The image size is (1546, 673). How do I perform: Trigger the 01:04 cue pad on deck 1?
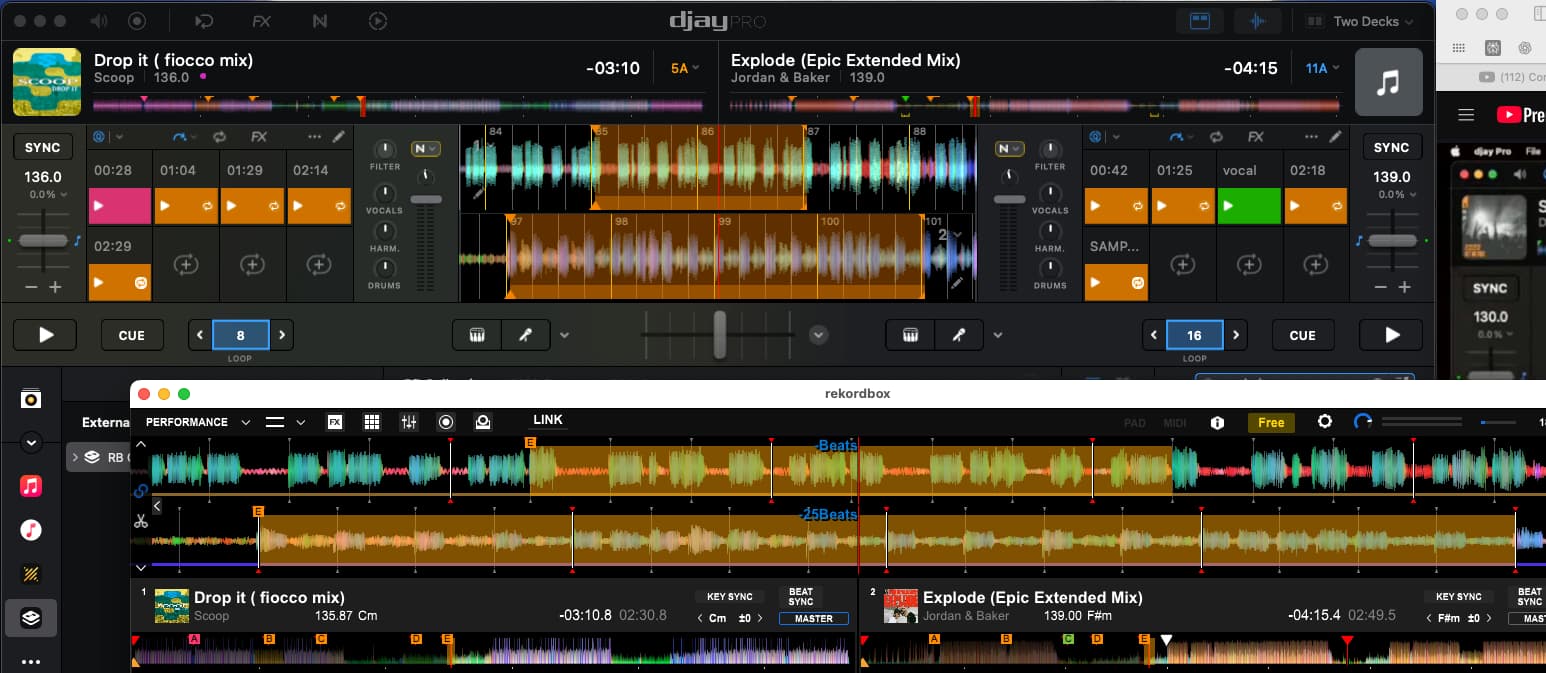click(x=186, y=205)
